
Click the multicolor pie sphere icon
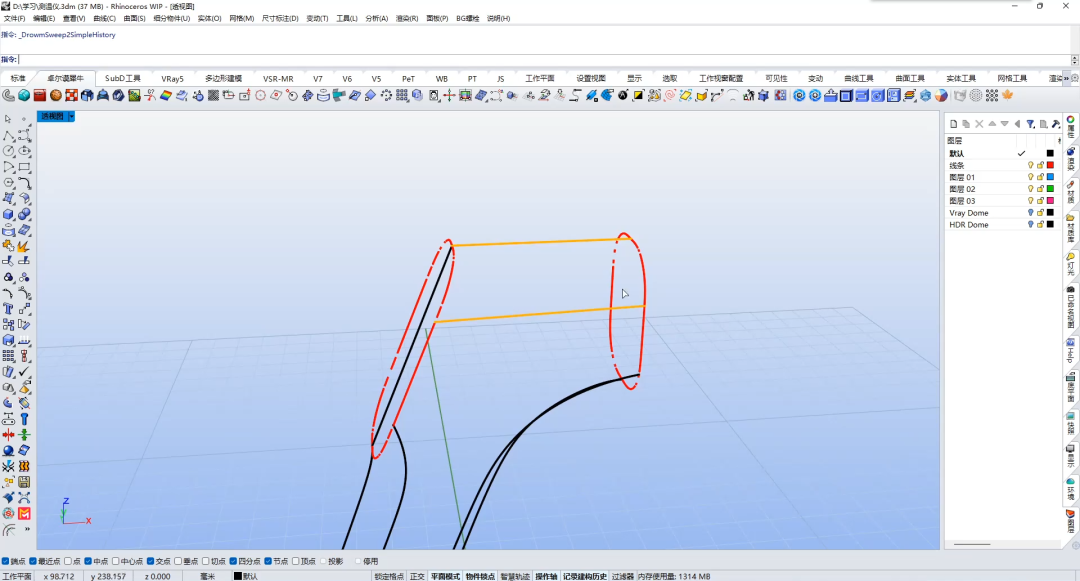click(941, 96)
